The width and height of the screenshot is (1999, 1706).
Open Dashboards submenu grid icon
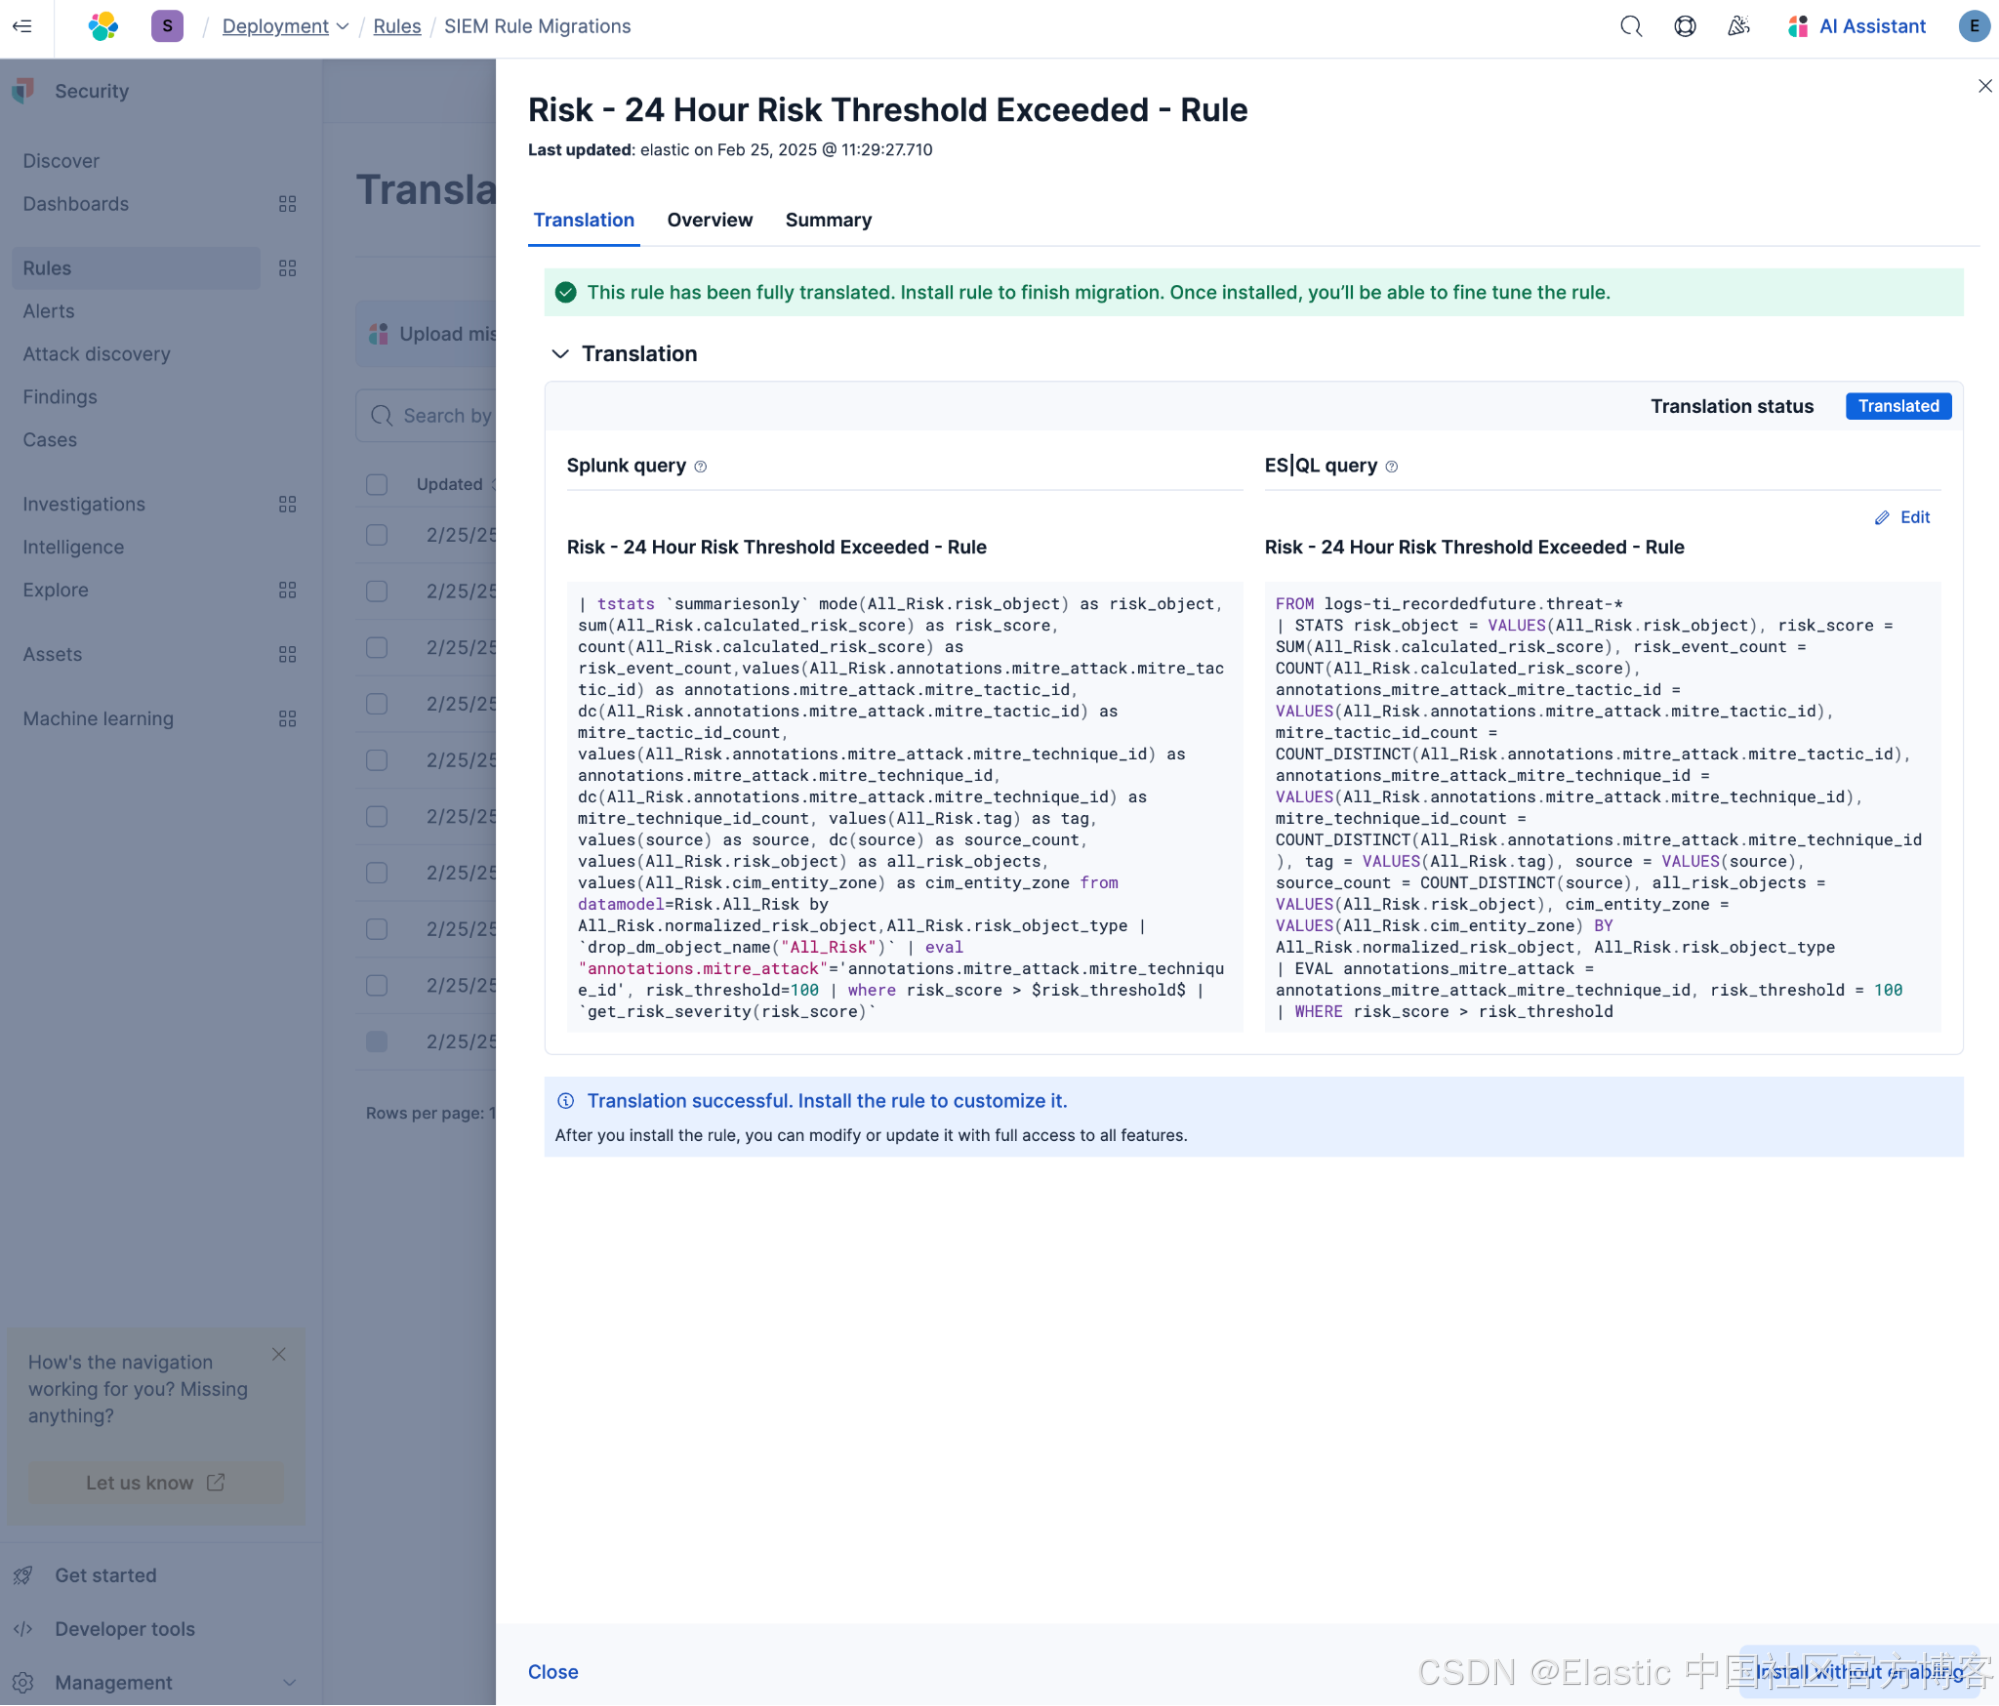pos(287,204)
